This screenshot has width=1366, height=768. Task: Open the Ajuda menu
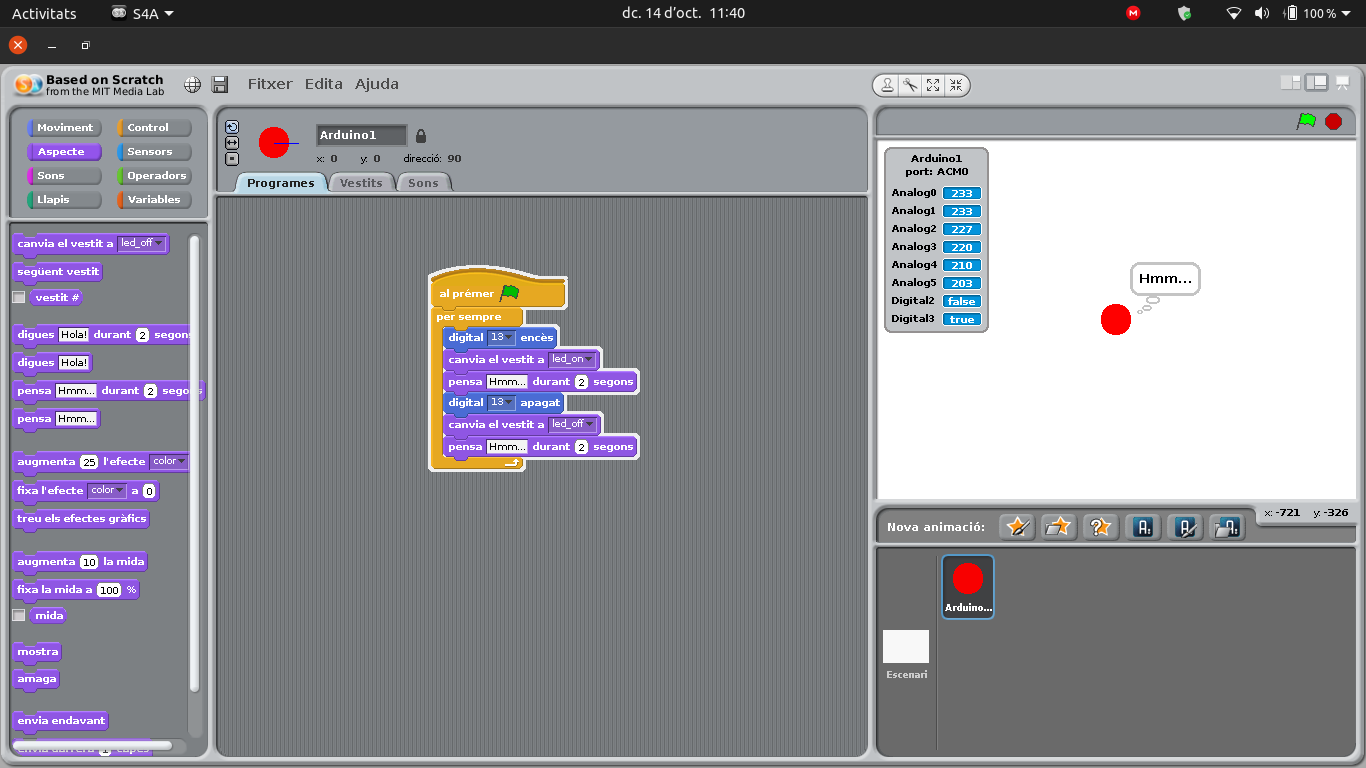[x=377, y=84]
